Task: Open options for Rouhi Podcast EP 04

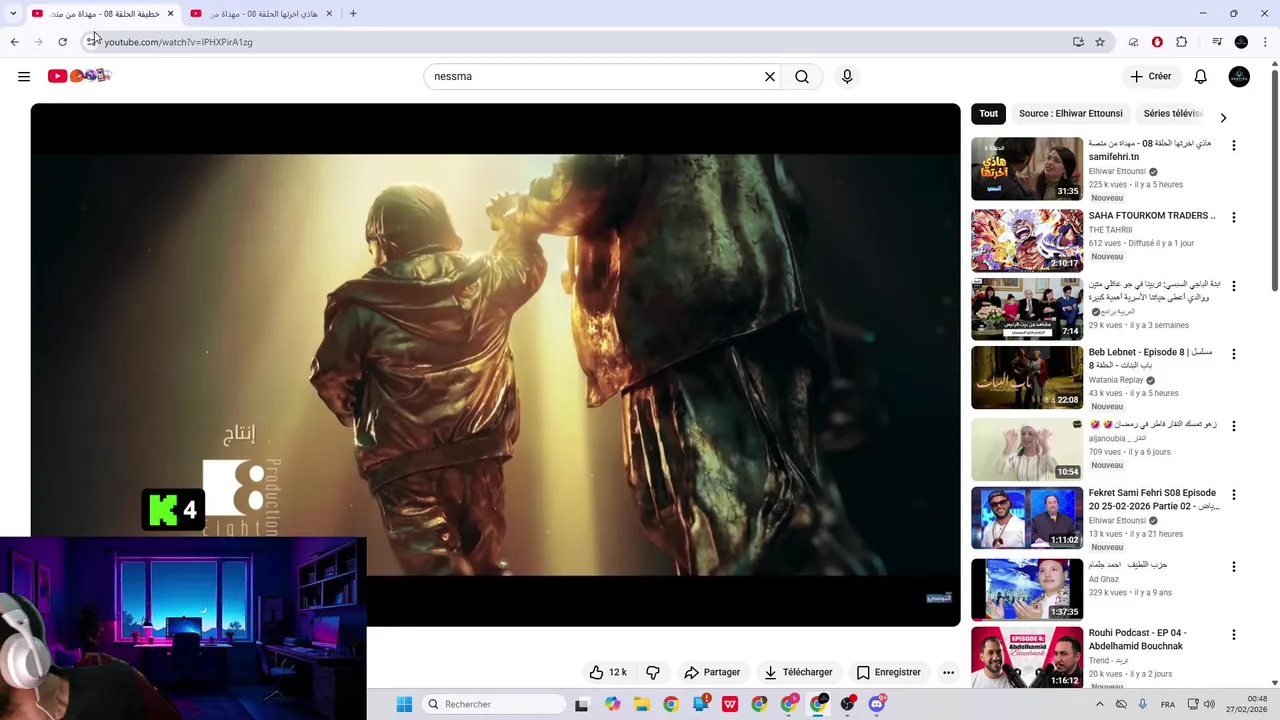Action: point(1233,634)
